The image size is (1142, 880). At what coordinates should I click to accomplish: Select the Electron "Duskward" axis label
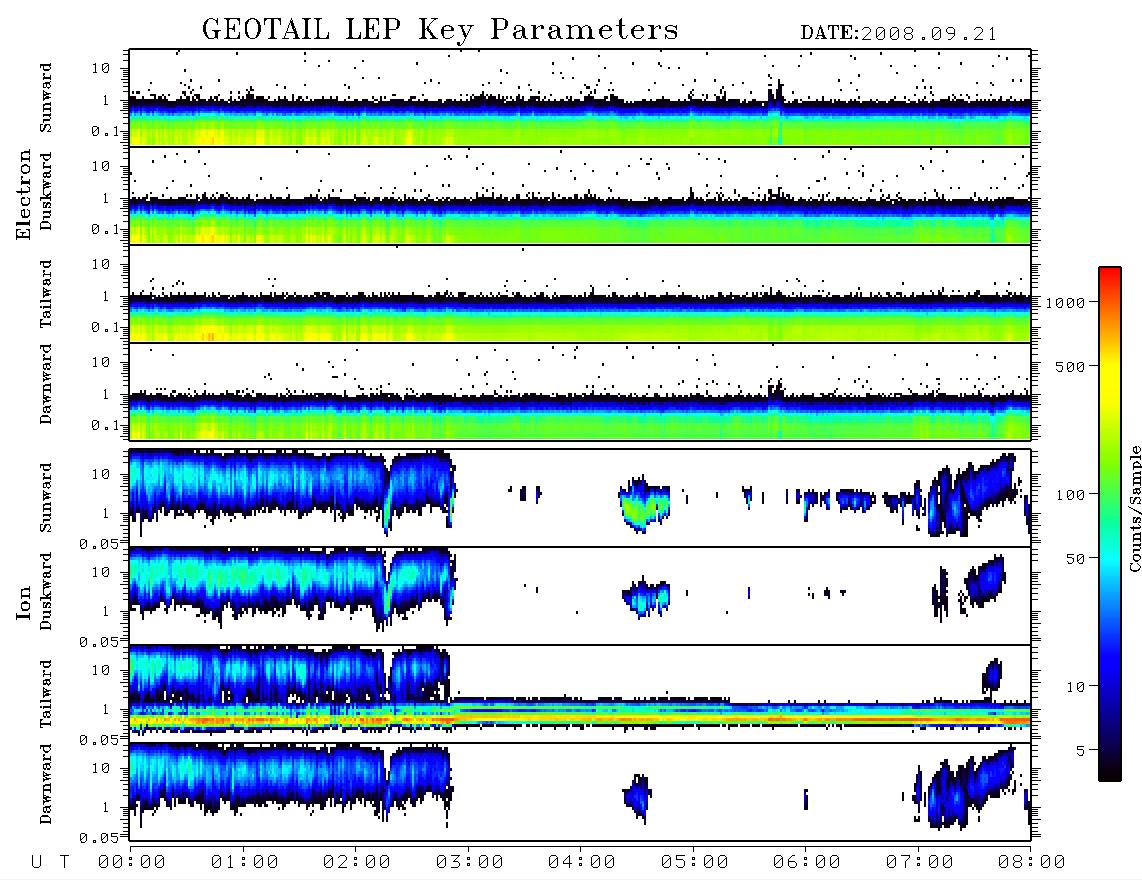pyautogui.click(x=46, y=191)
